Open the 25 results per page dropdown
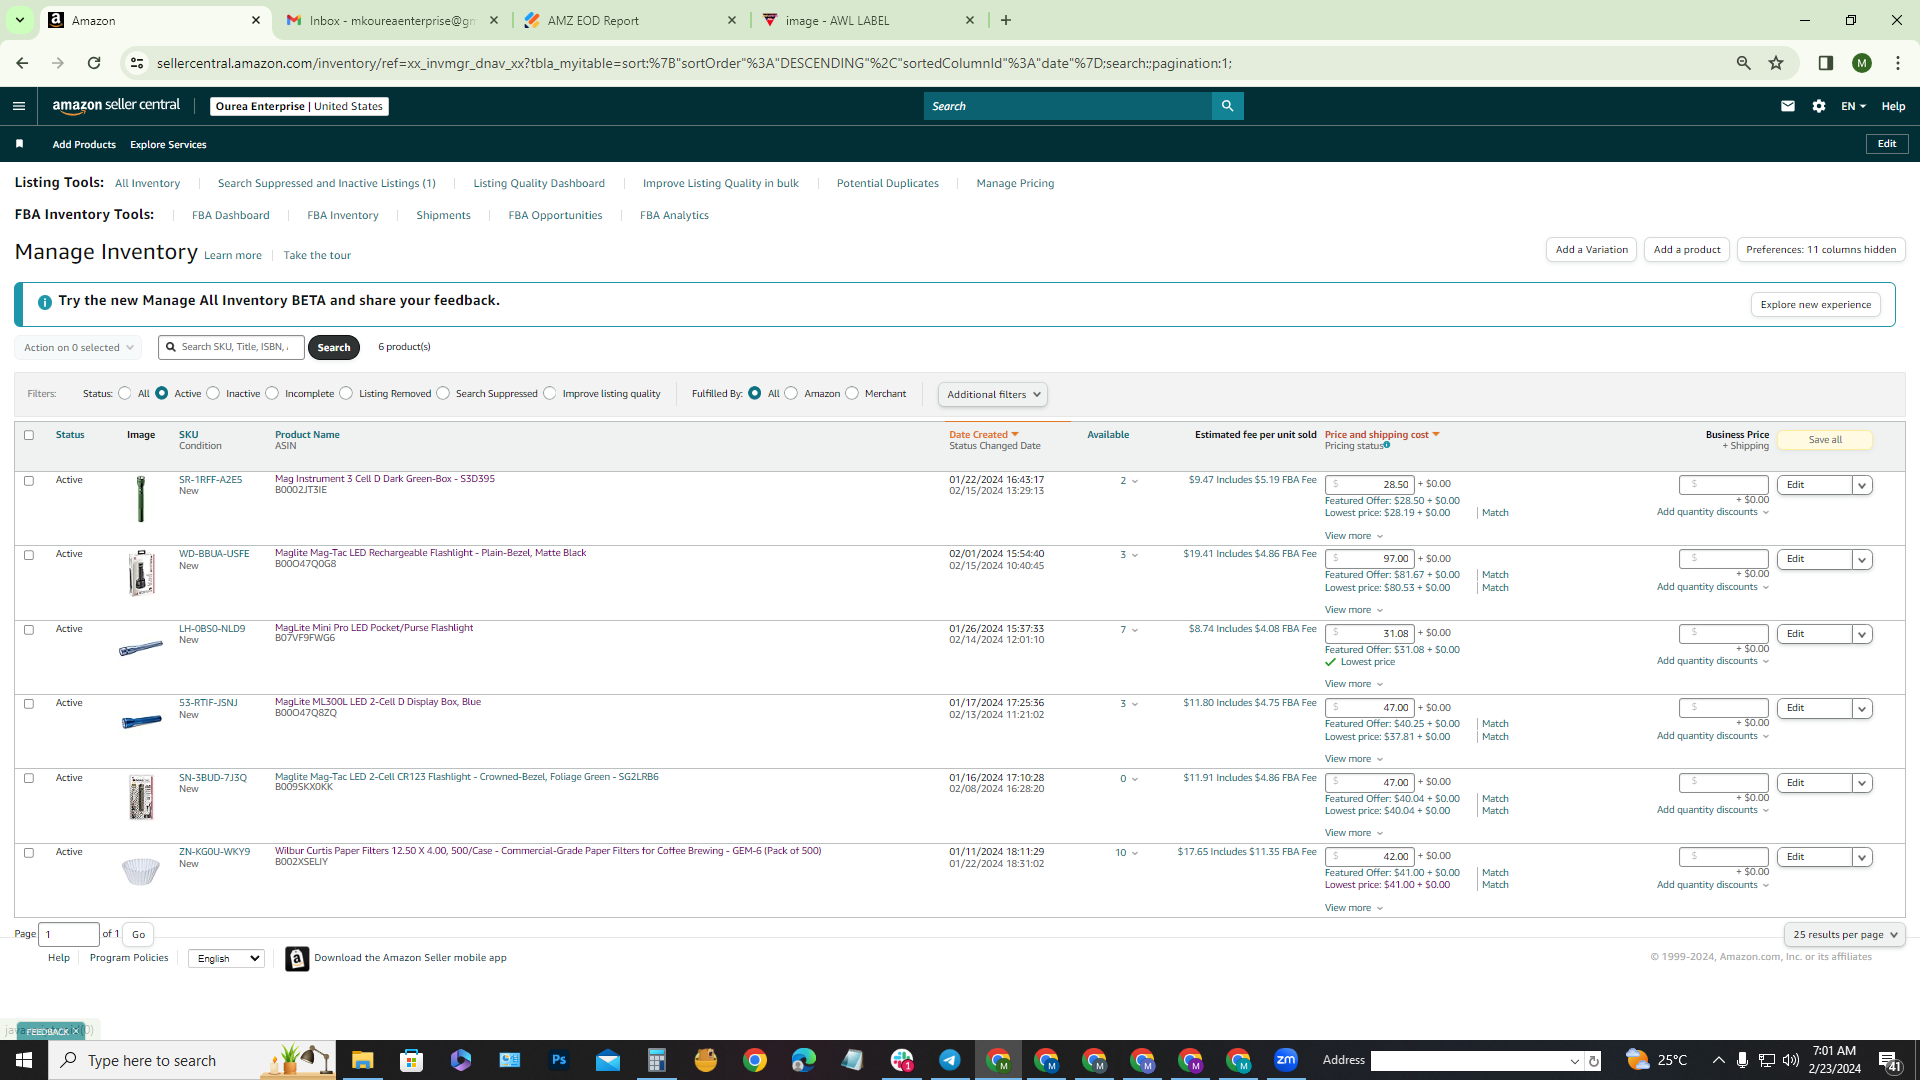This screenshot has height=1080, width=1920. (1845, 935)
